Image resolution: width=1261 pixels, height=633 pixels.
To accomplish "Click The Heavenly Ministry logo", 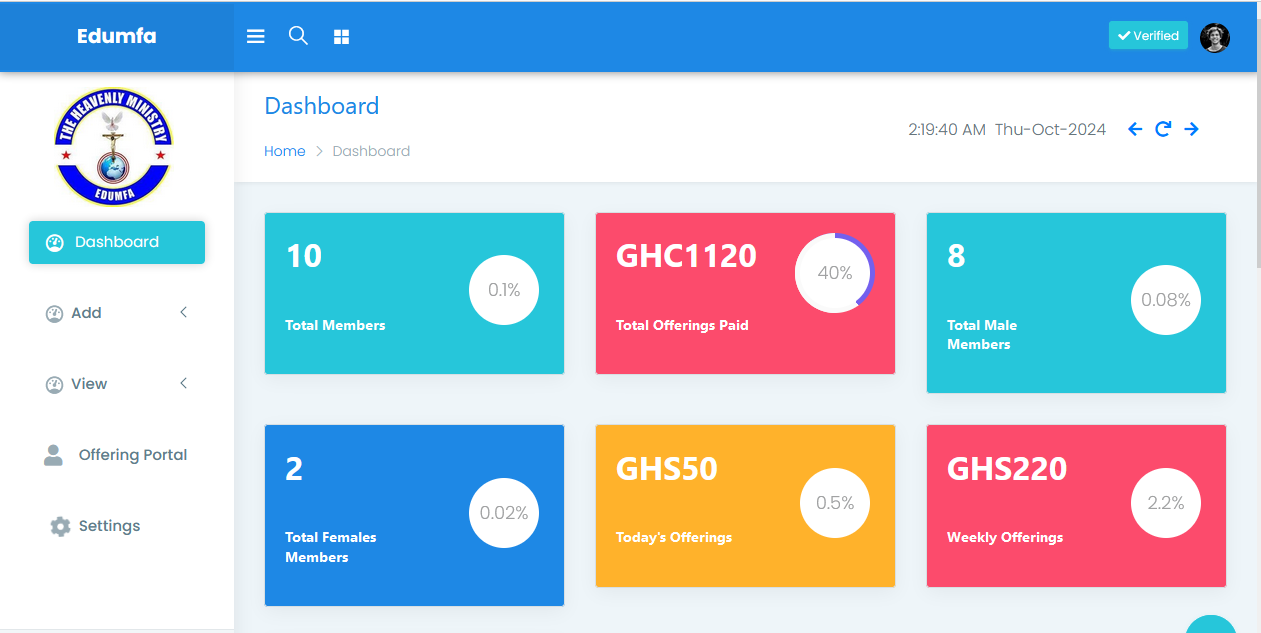I will [115, 146].
